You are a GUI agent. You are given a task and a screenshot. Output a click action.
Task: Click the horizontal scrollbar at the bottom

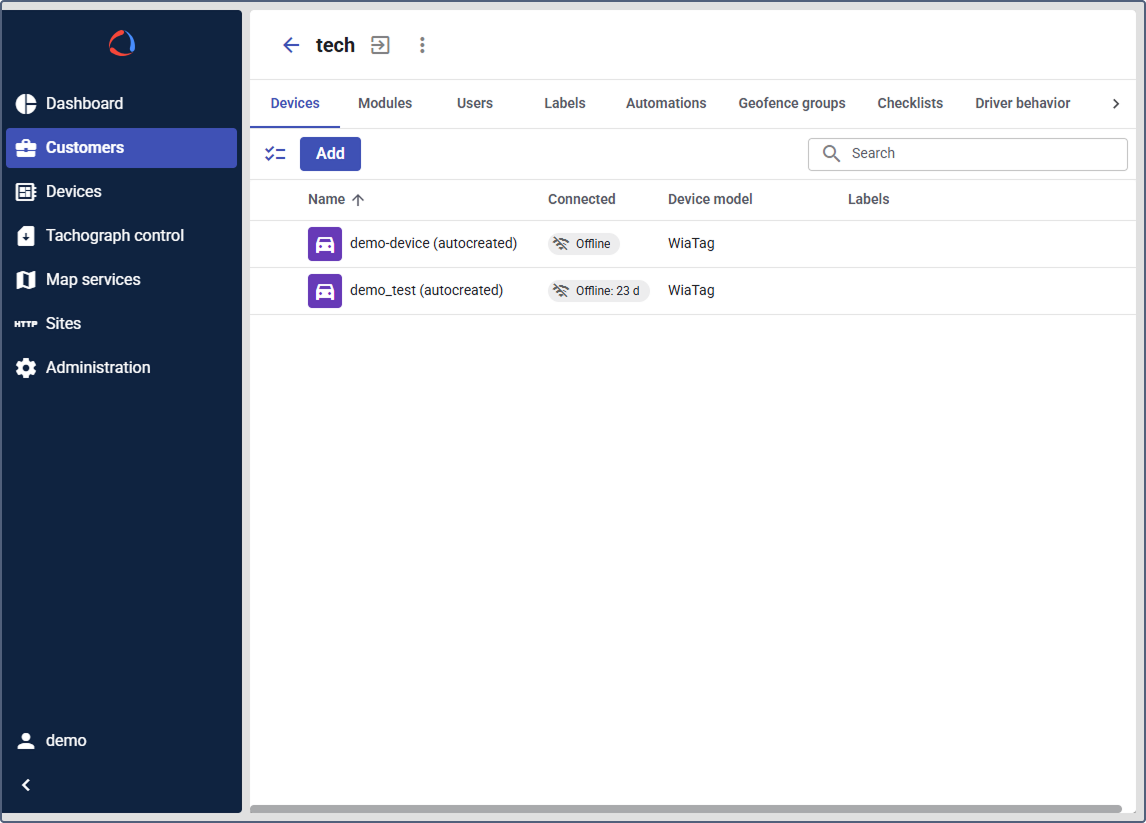pos(685,809)
